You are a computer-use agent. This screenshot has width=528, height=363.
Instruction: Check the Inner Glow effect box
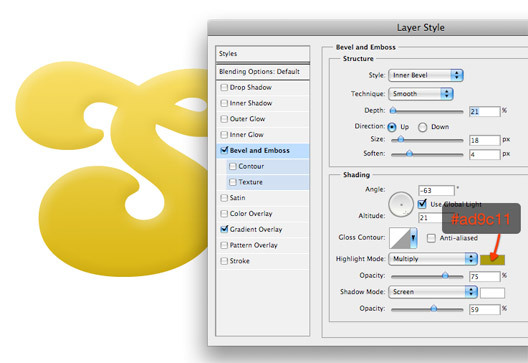pos(224,135)
